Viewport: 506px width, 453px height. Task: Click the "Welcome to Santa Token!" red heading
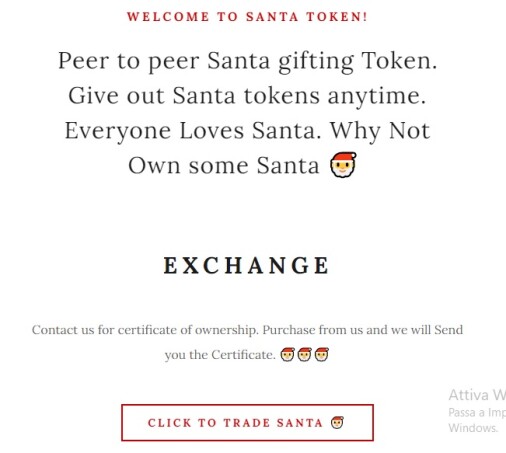247,17
